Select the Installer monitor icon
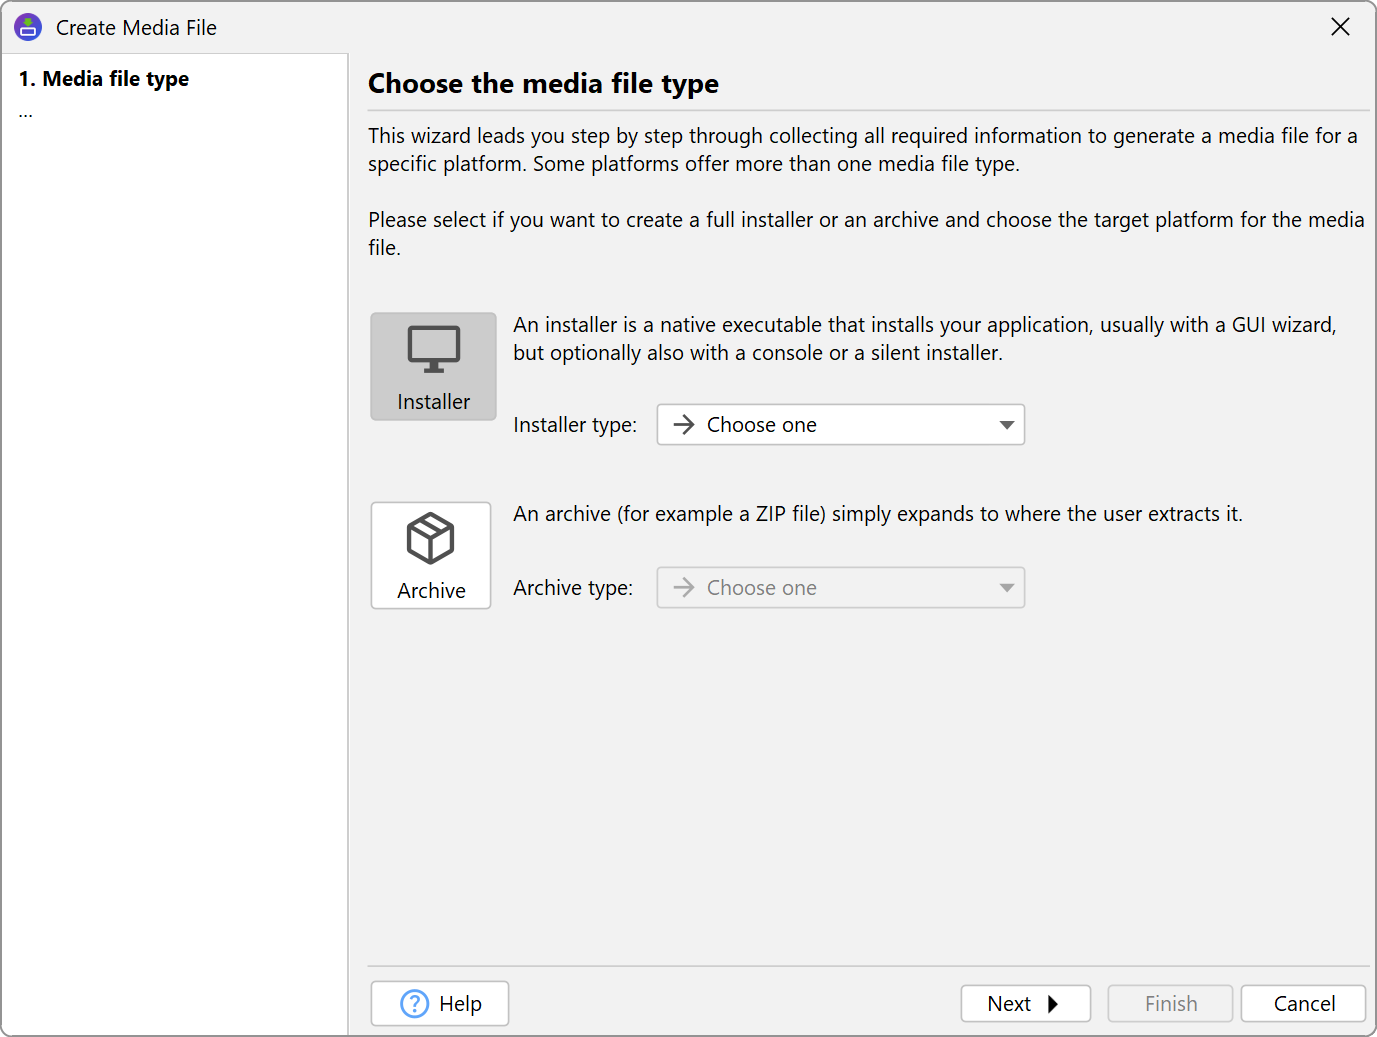1377x1037 pixels. (433, 350)
